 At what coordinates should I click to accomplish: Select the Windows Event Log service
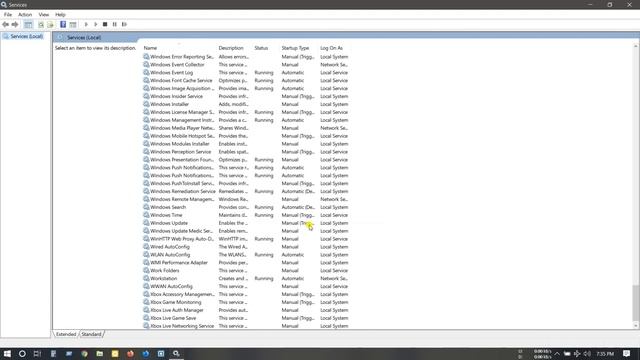pos(246,73)
